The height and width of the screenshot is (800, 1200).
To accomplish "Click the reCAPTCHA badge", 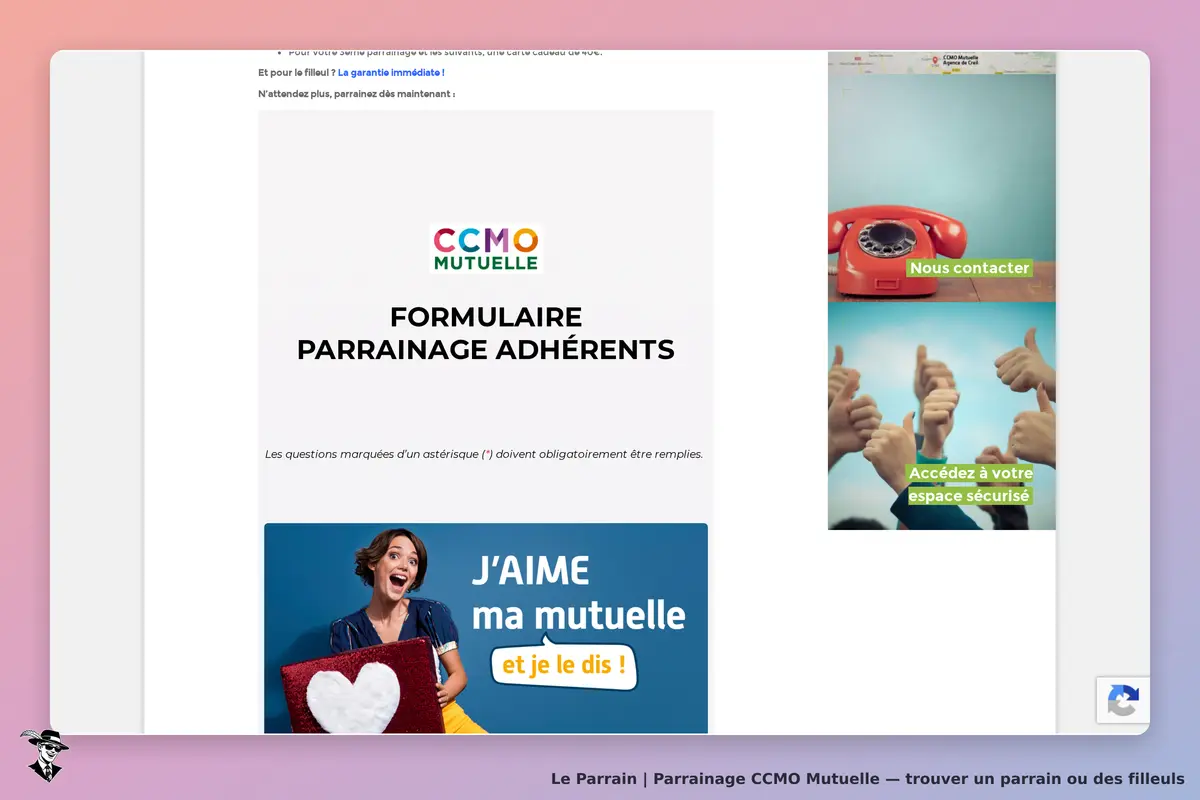I will click(x=1123, y=700).
